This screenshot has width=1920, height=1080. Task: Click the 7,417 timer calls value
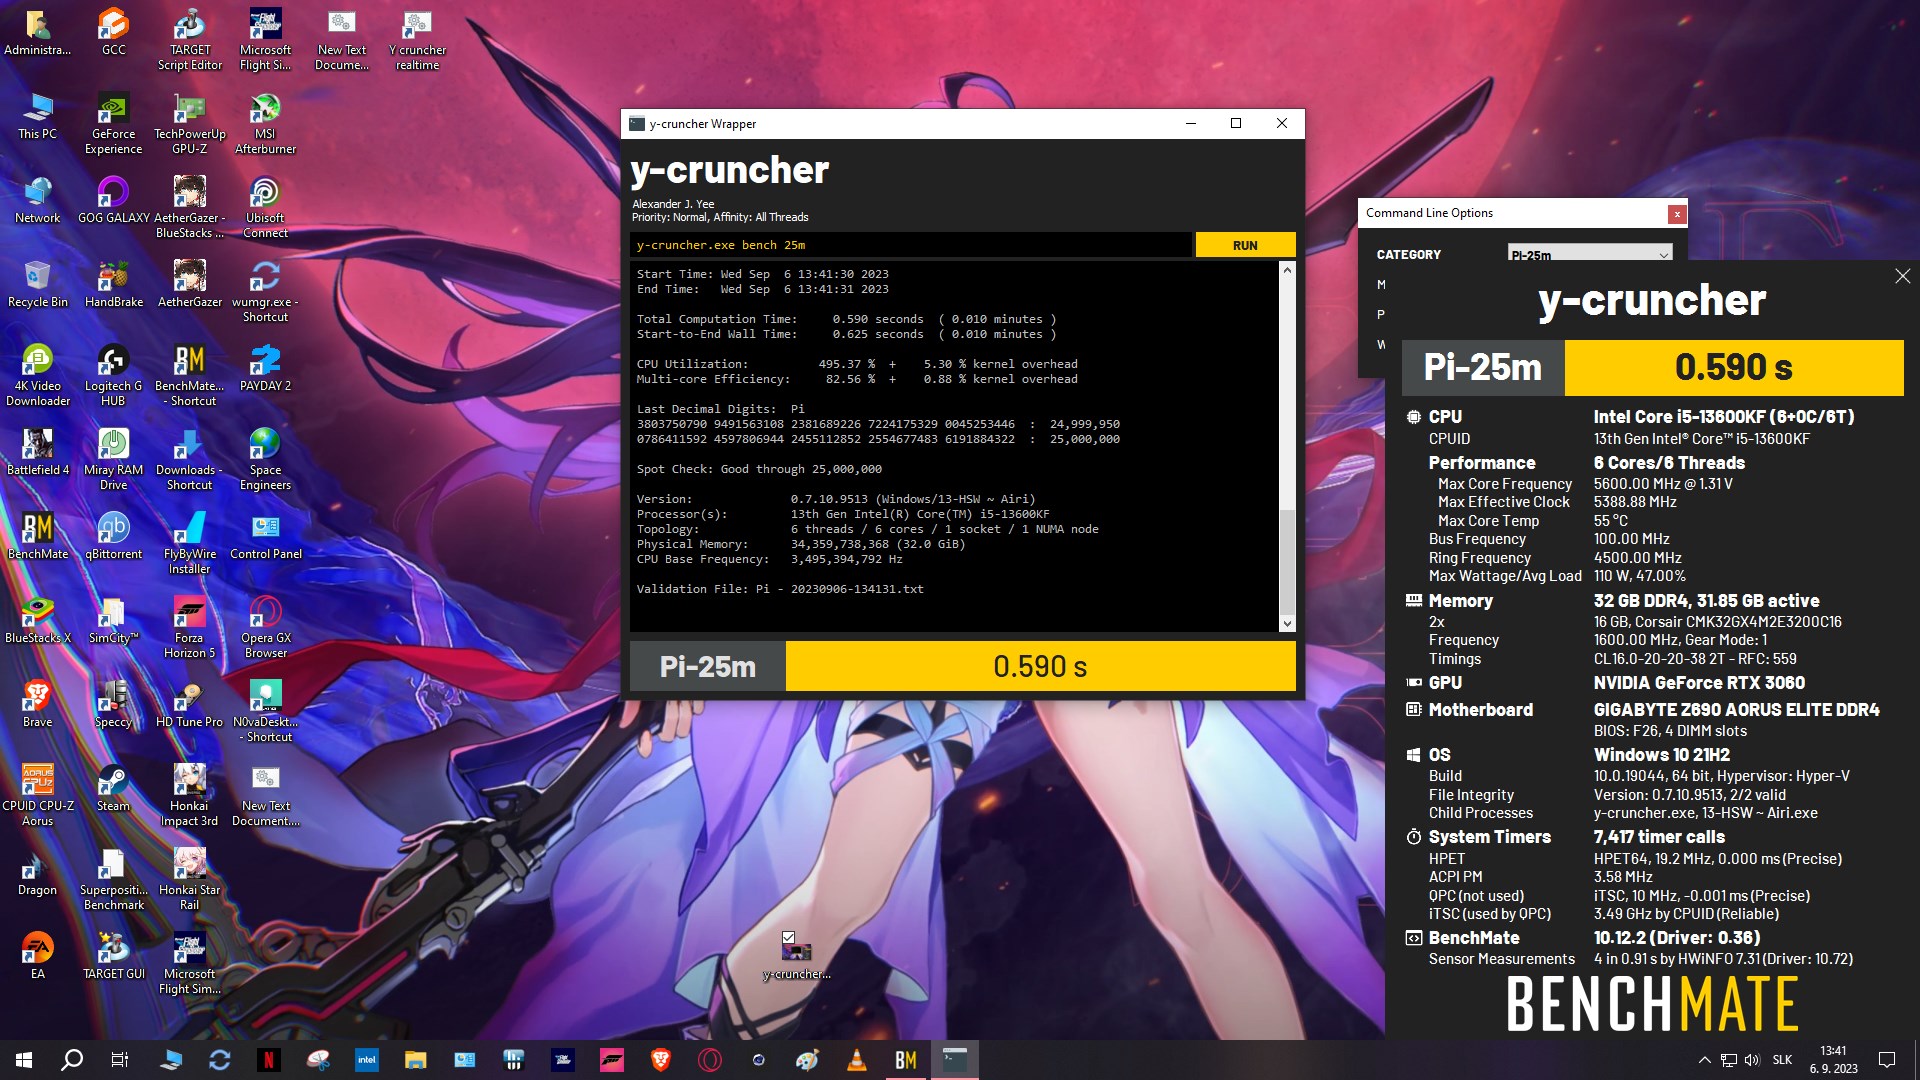(x=1659, y=837)
